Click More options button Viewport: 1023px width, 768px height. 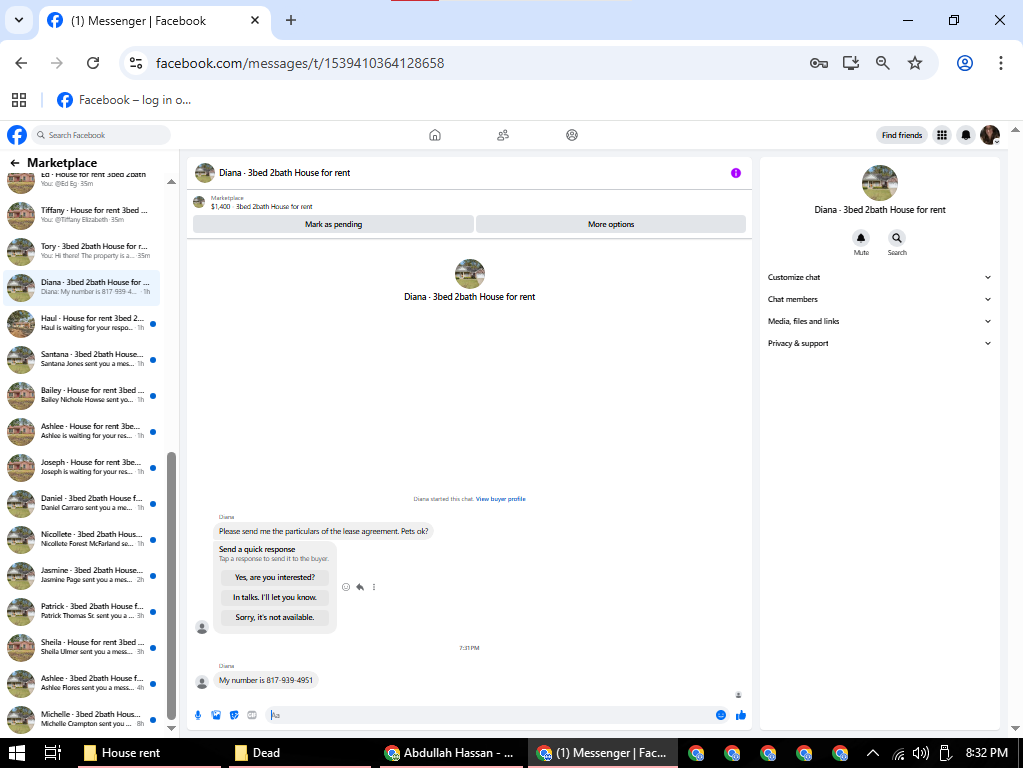pyautogui.click(x=611, y=224)
